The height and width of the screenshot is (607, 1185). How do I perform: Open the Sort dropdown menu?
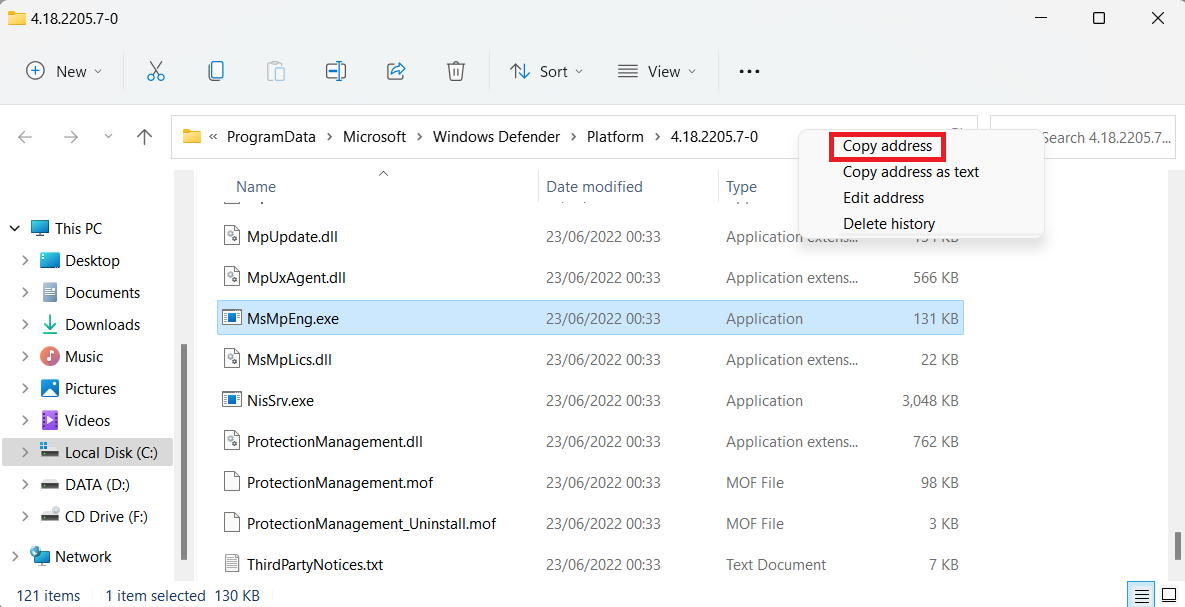tap(546, 71)
